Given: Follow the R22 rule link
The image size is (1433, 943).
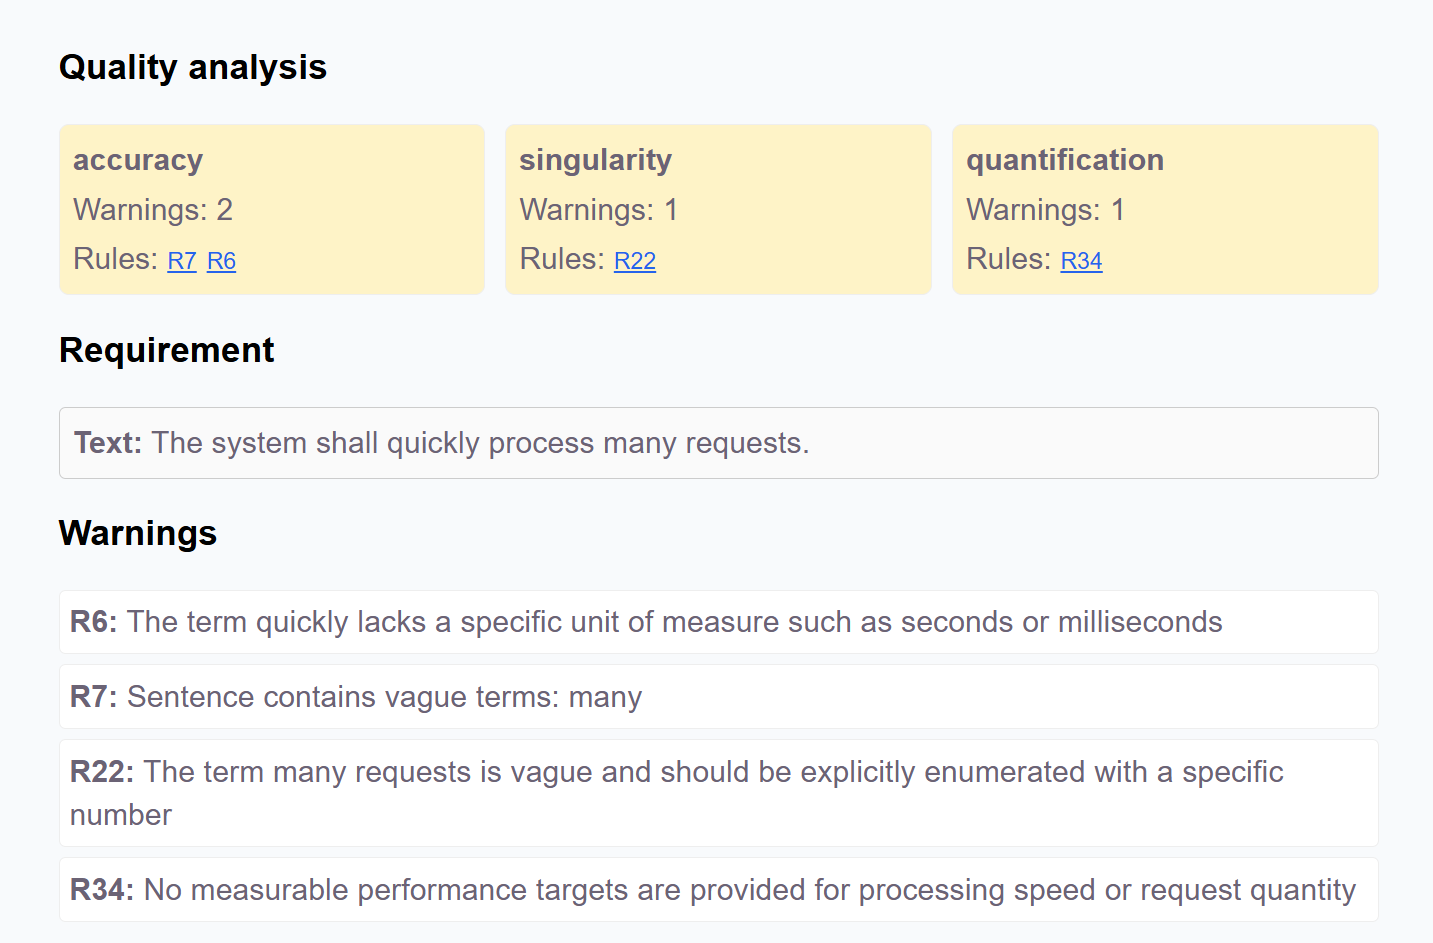Looking at the screenshot, I should click(x=635, y=261).
